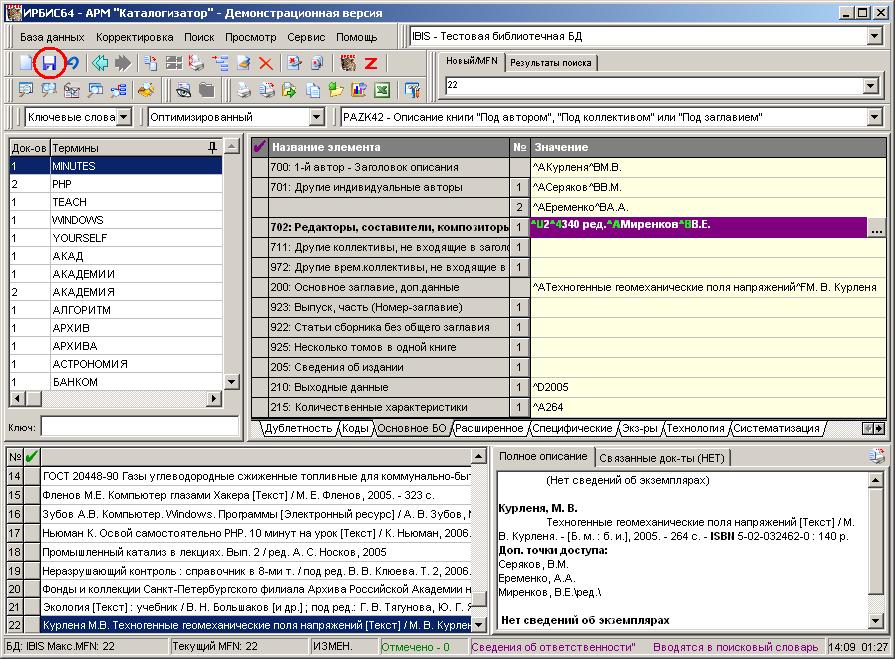Switch to the Расширенное tab
The image size is (895, 659).
[x=490, y=428]
